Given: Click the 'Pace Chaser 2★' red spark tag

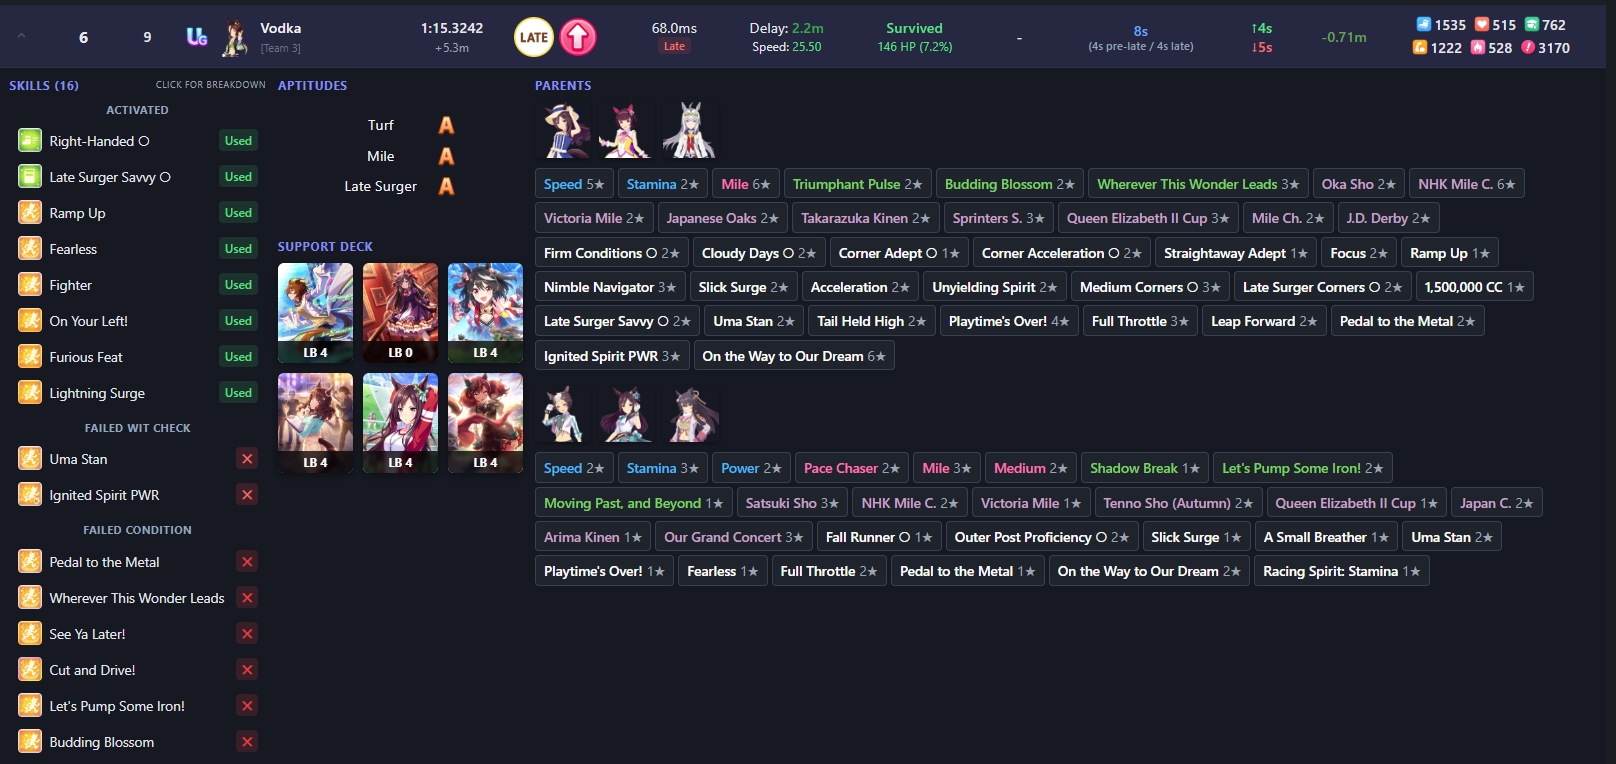Looking at the screenshot, I should [852, 468].
